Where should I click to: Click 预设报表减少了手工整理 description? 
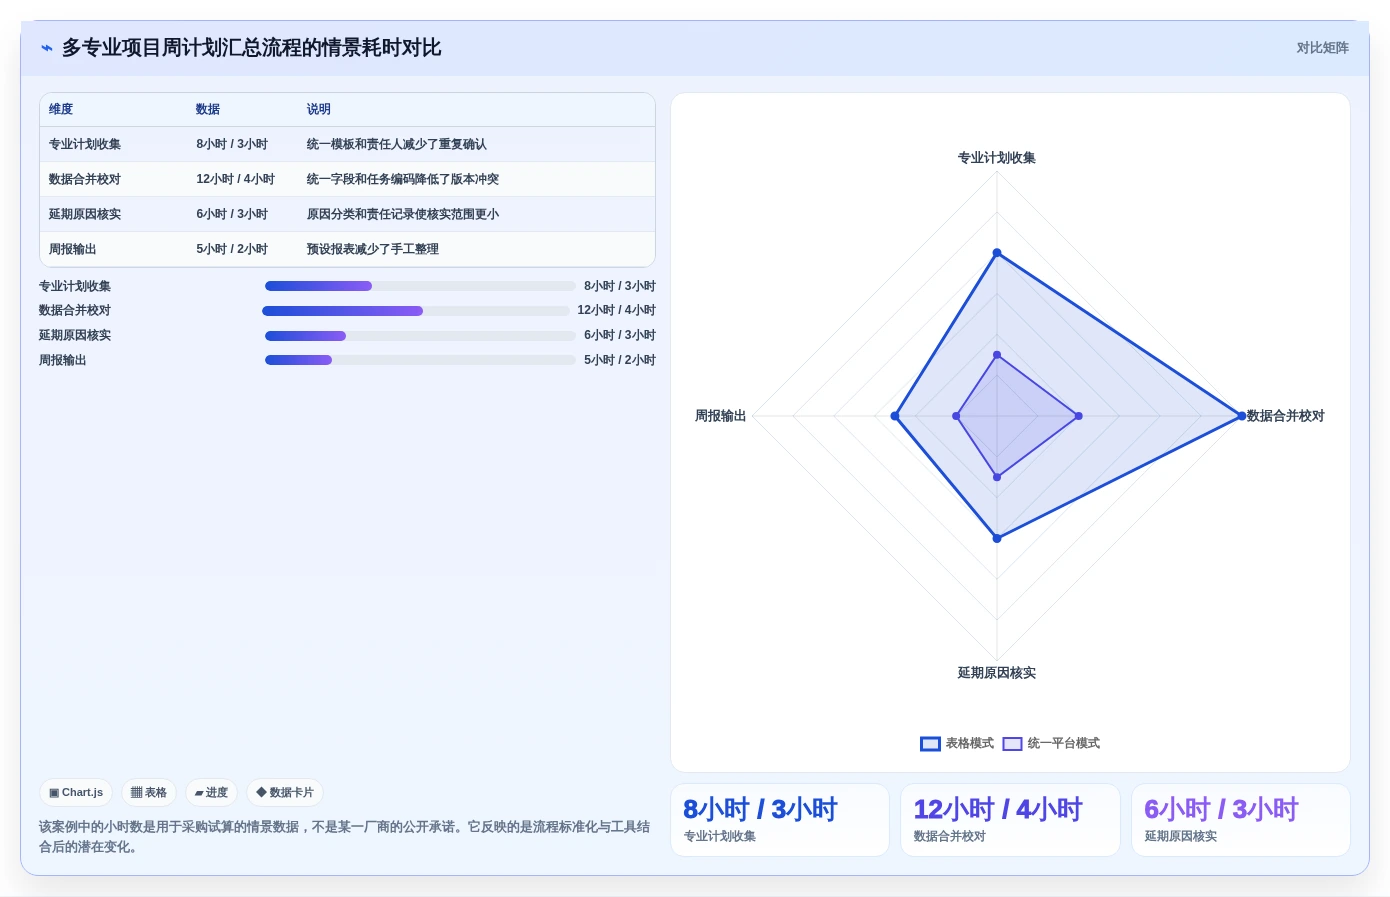click(x=372, y=249)
